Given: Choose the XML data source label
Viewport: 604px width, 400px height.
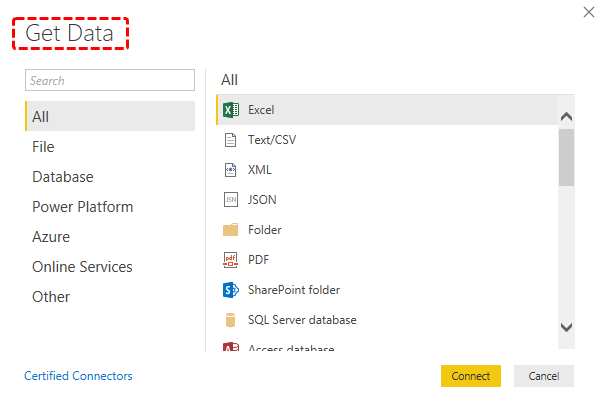Looking at the screenshot, I should [260, 170].
